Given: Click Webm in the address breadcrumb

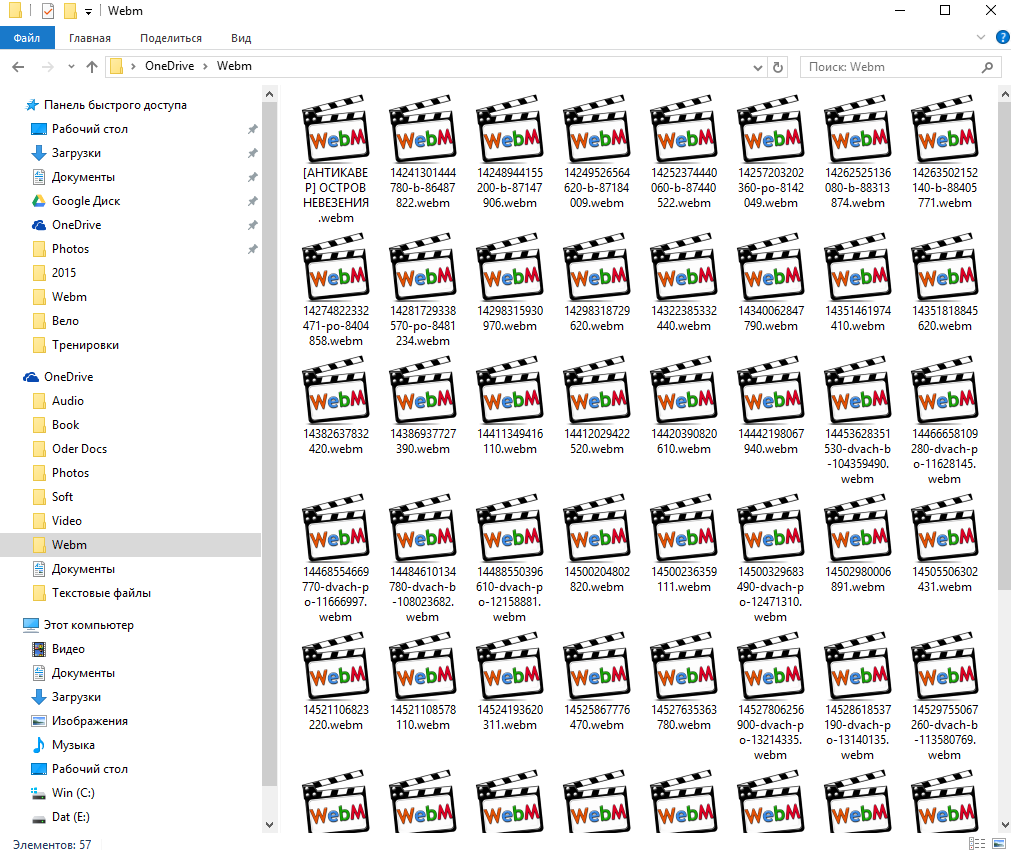Looking at the screenshot, I should coord(234,66).
